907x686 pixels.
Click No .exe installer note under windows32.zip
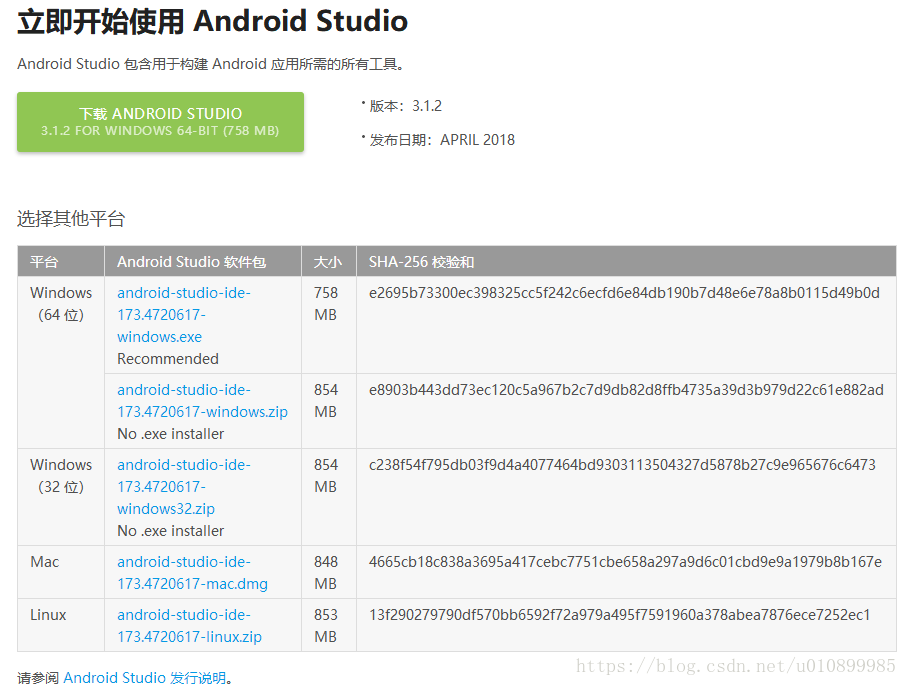click(x=170, y=530)
